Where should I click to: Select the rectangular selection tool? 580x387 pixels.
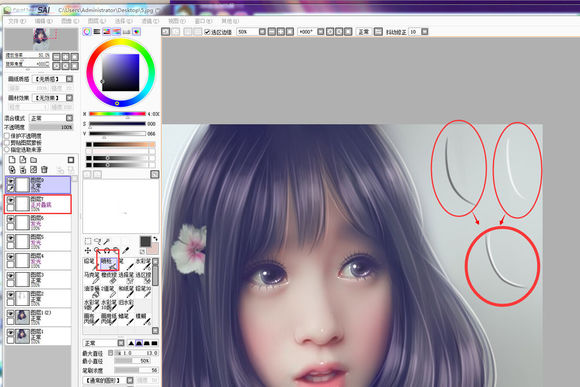click(88, 241)
